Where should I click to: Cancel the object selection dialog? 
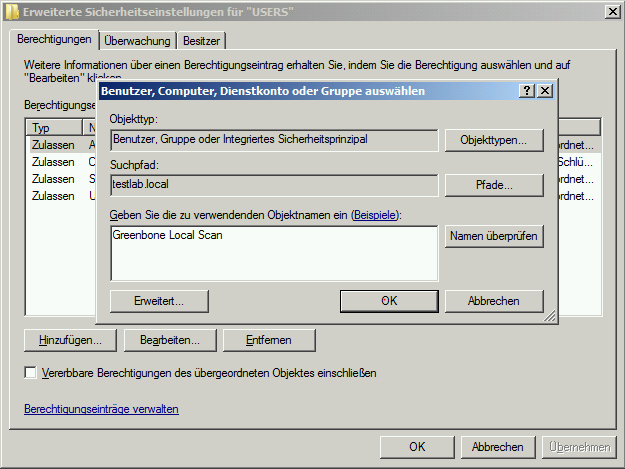pos(494,300)
